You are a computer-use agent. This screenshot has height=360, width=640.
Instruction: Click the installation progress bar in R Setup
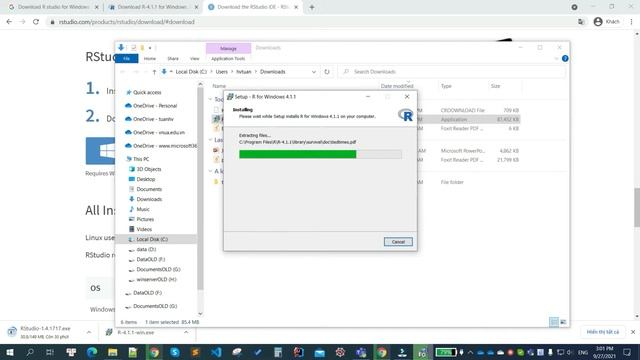coord(320,154)
